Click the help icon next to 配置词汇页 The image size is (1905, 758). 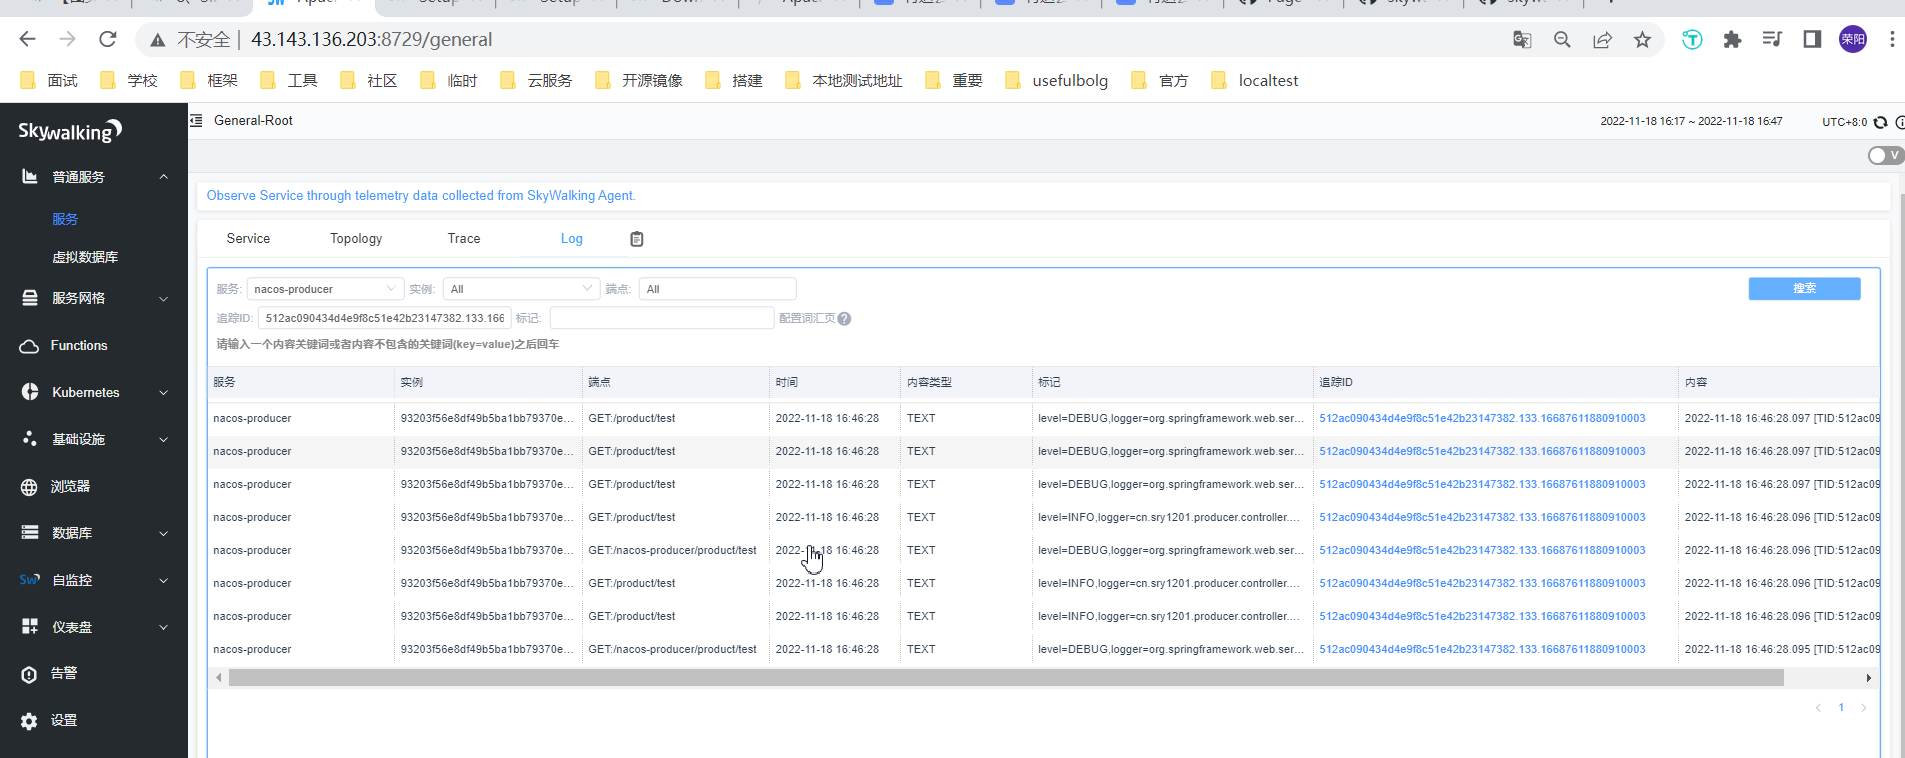pos(844,319)
